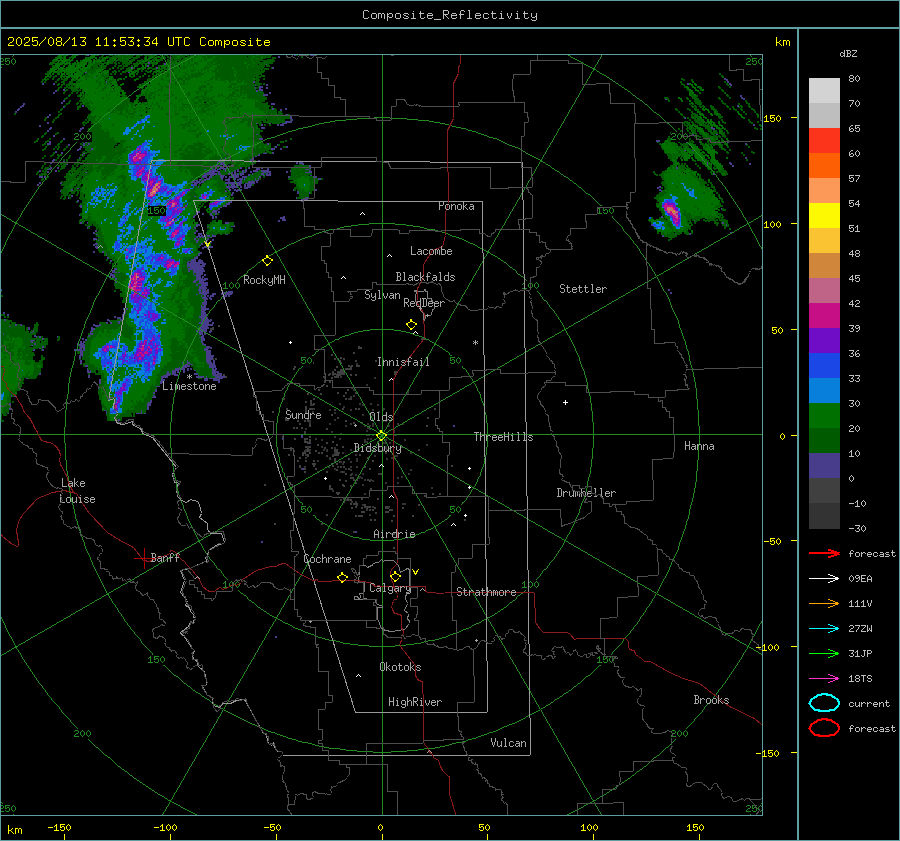Click the 'HighRiver' map label
Screen dimensions: 900x841
click(x=414, y=702)
